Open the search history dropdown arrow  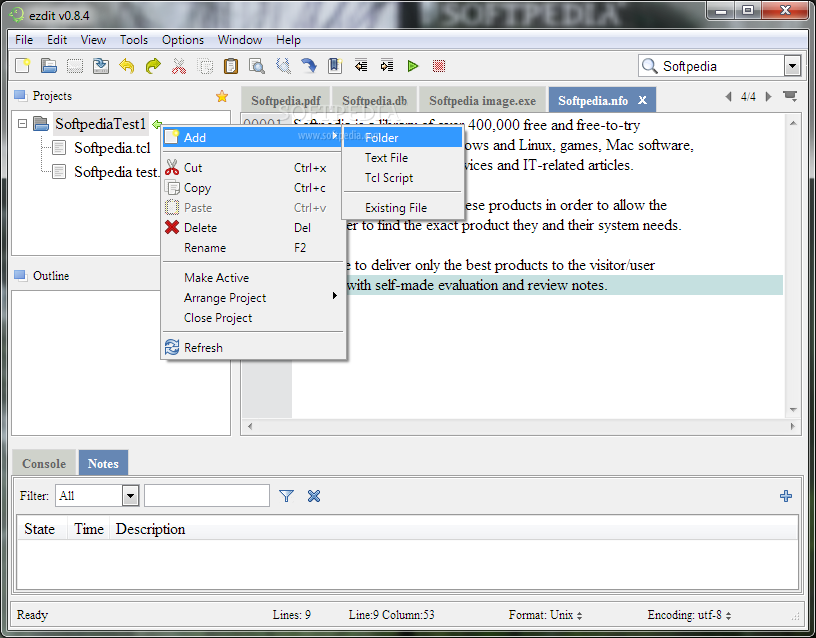click(x=792, y=66)
